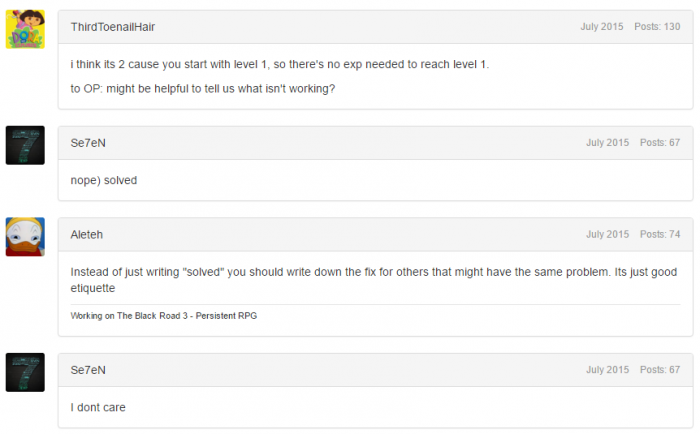Click the "to OP: might be helpful" line
This screenshot has height=434, width=700.
point(203,89)
